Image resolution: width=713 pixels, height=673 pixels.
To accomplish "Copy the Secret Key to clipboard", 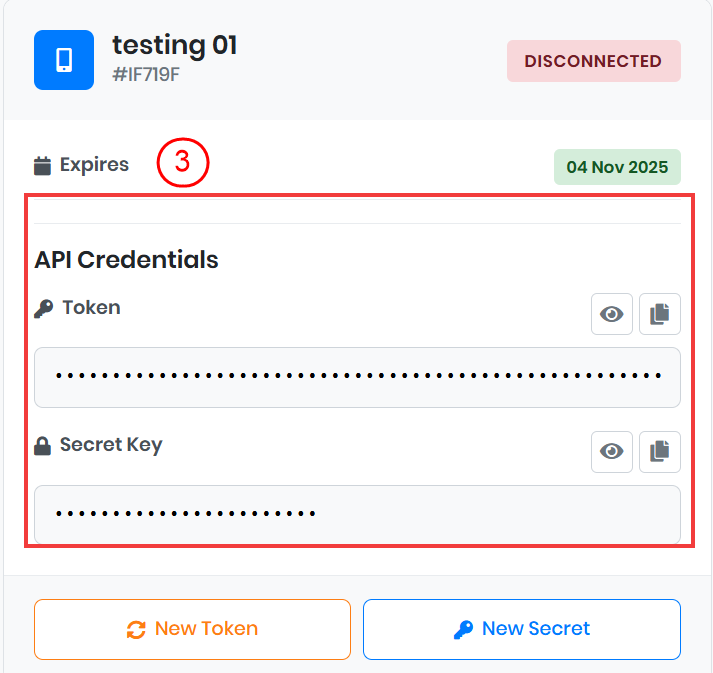I will [659, 452].
